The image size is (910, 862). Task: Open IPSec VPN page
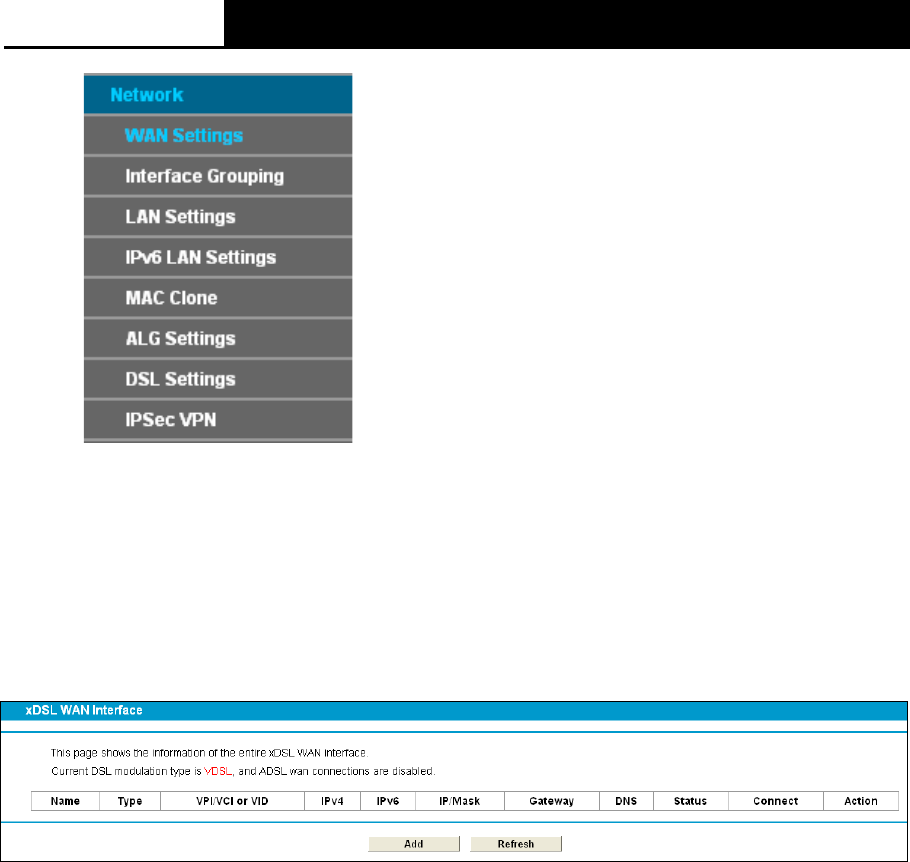tap(218, 420)
